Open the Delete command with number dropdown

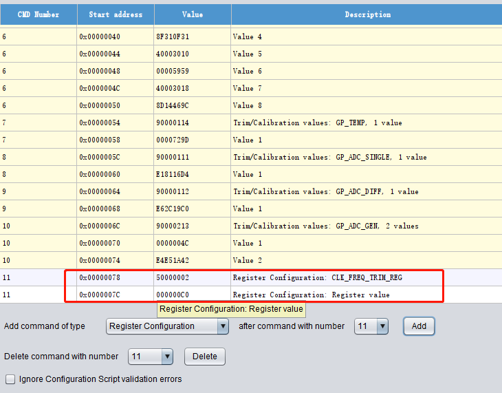point(151,357)
